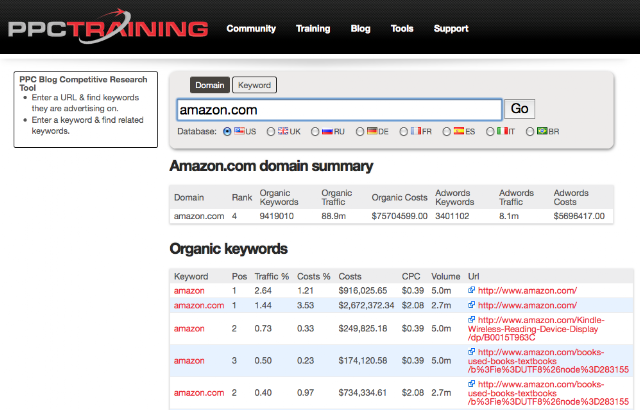Open external link icon in $734,334.61 row
Viewport: 640px width, 410px height.
tap(471, 383)
